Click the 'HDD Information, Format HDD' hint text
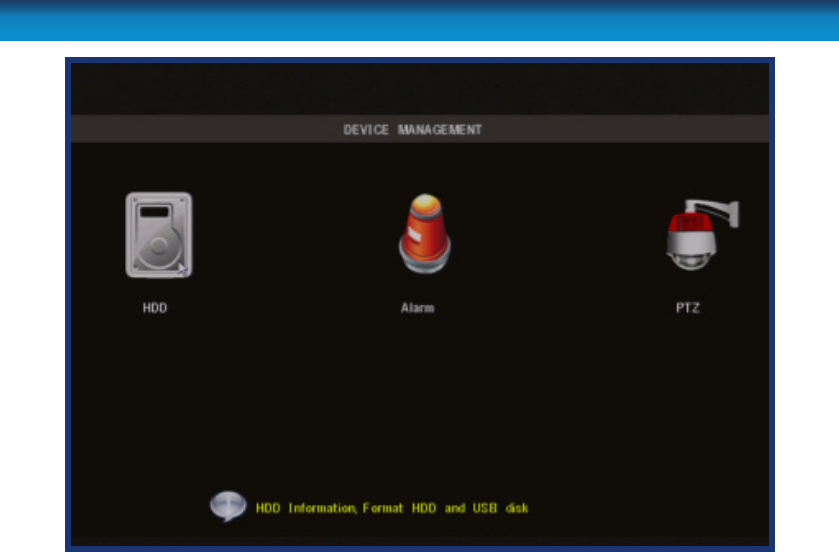 [x=392, y=508]
